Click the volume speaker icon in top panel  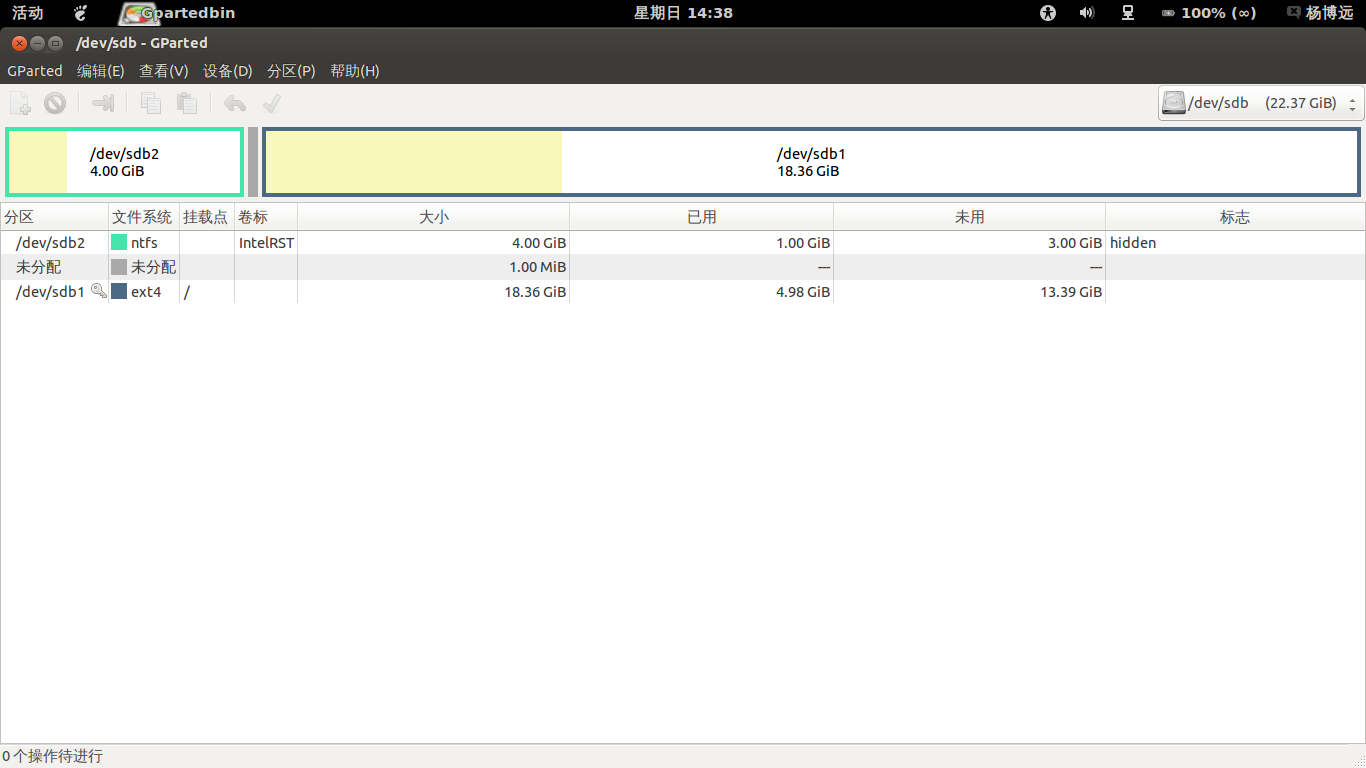click(x=1087, y=13)
